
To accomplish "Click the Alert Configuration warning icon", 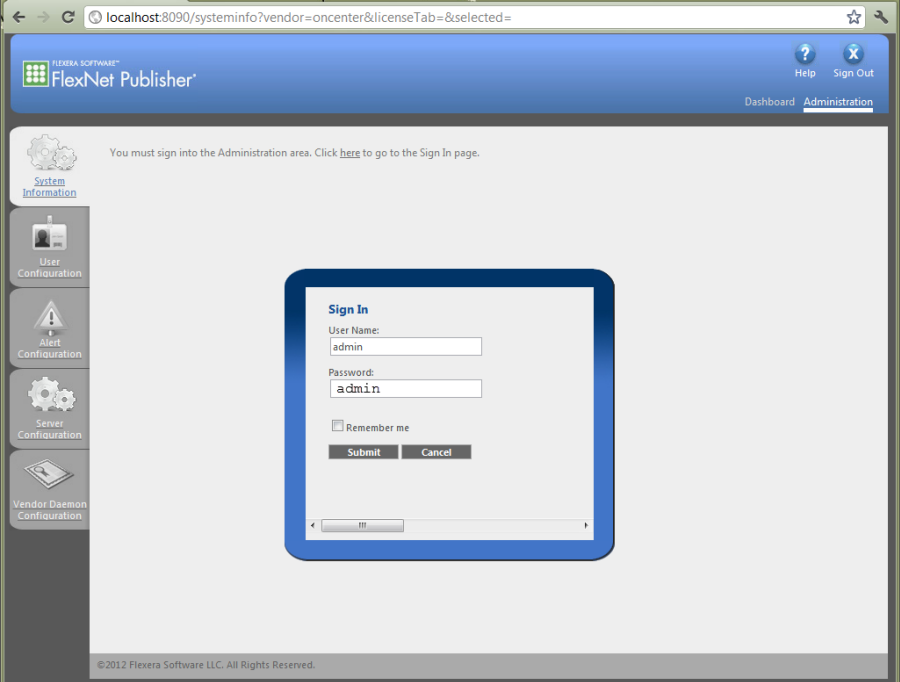I will [x=51, y=317].
